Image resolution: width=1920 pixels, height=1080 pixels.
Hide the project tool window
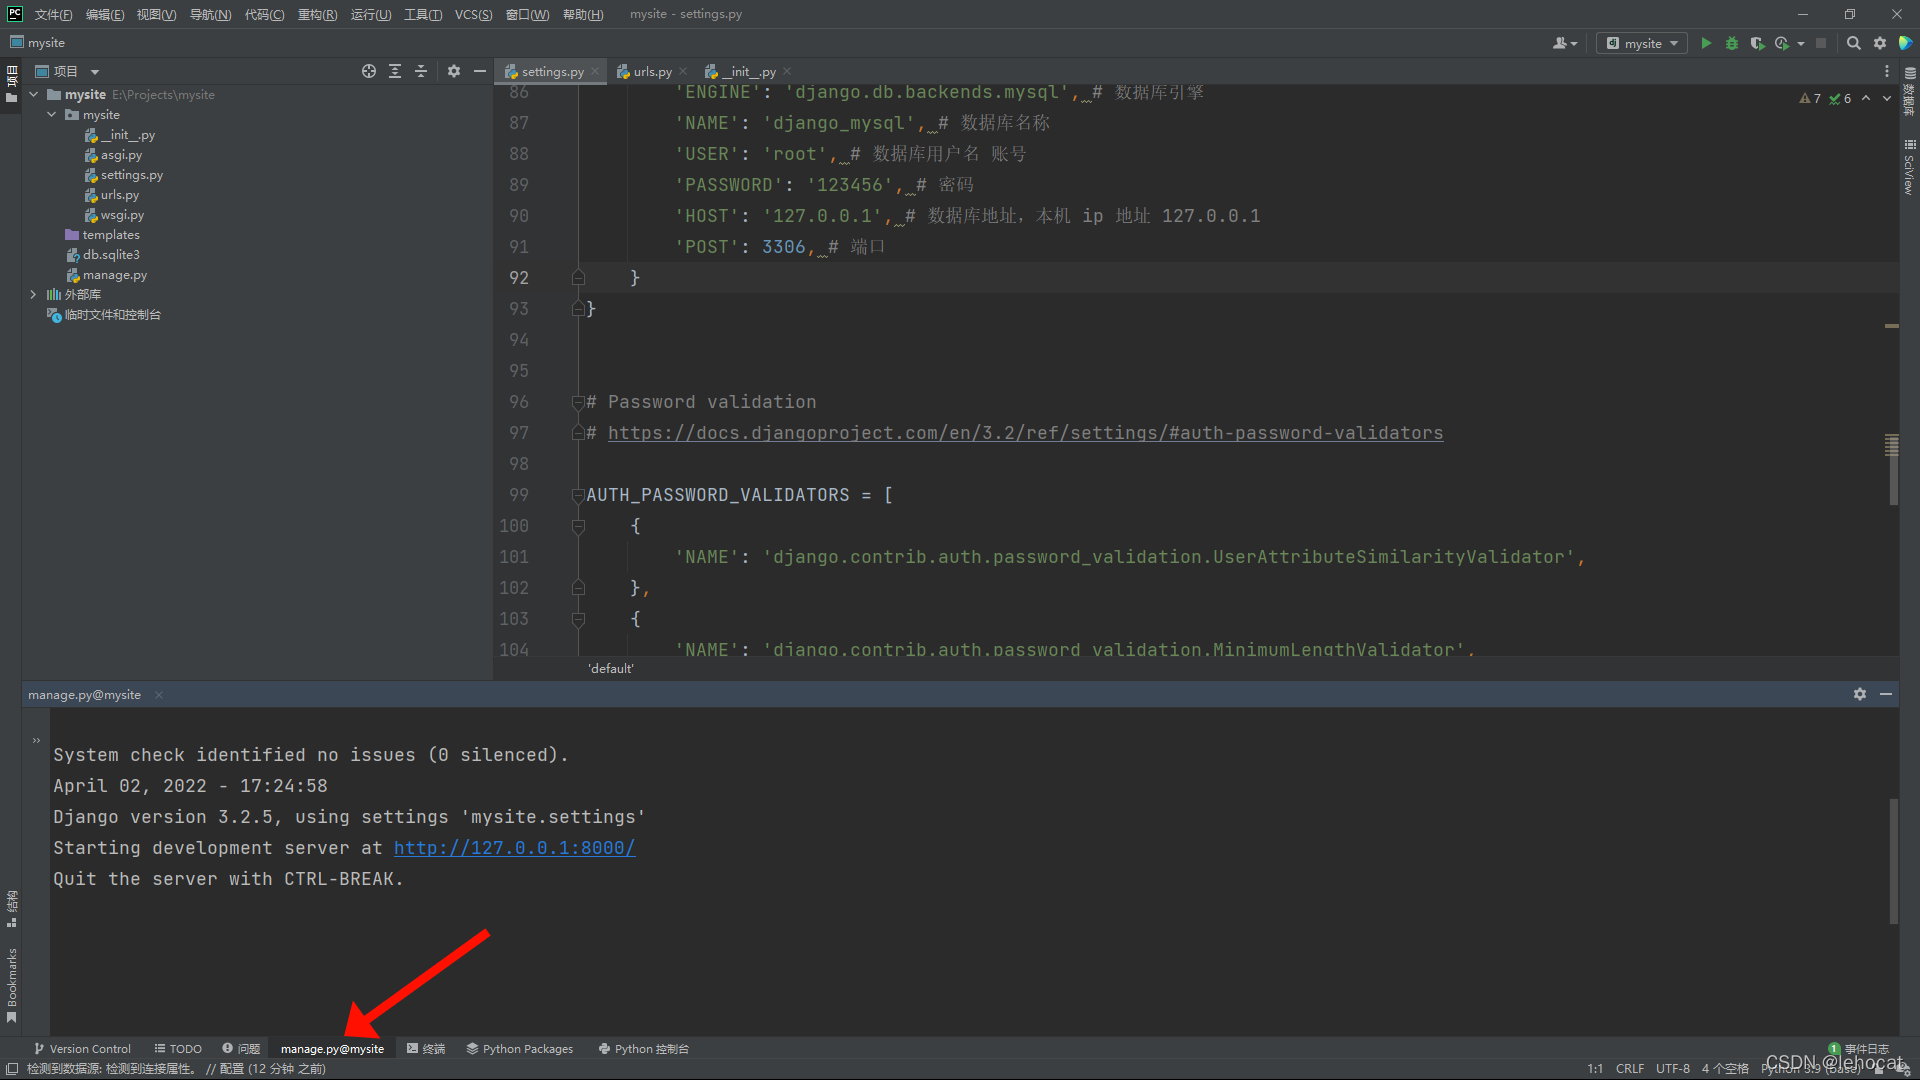tap(480, 71)
